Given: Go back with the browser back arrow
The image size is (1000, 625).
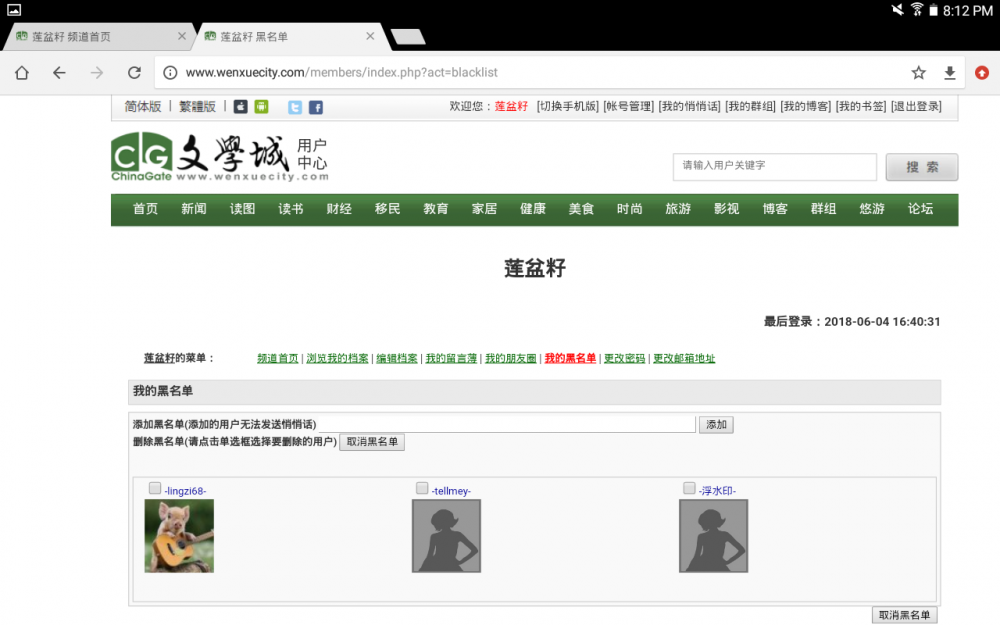Looking at the screenshot, I should [59, 73].
